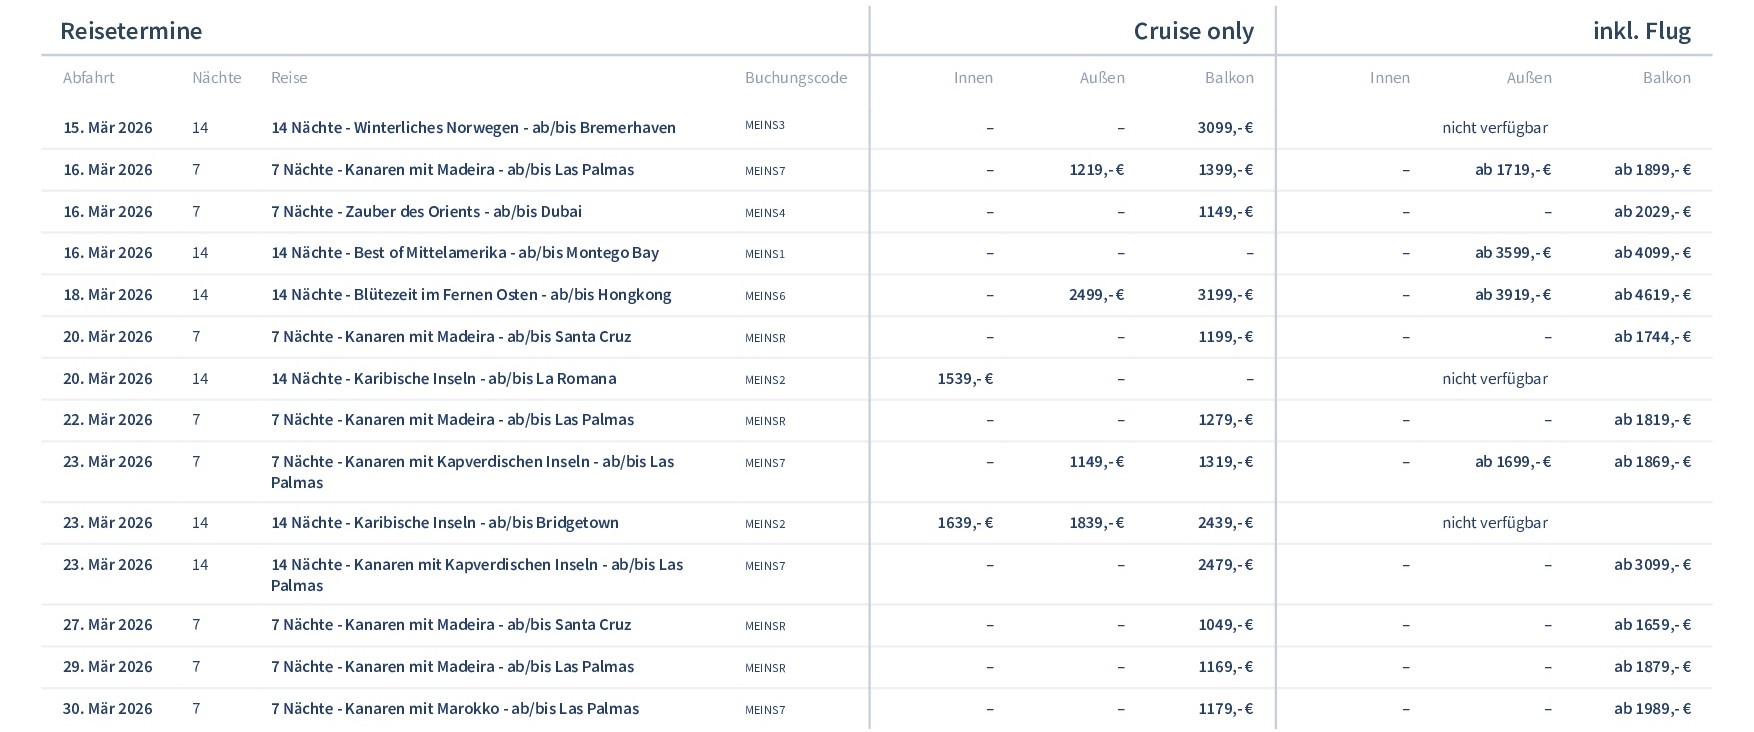Choose the ab 4099,- € Balkon flight price
This screenshot has height=732, width=1754.
(1652, 253)
